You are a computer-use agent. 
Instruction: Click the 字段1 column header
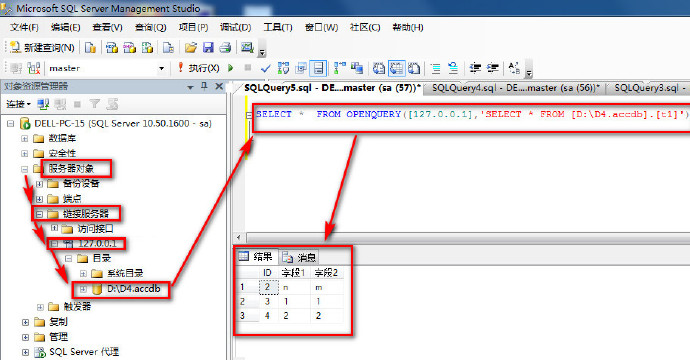pos(294,273)
